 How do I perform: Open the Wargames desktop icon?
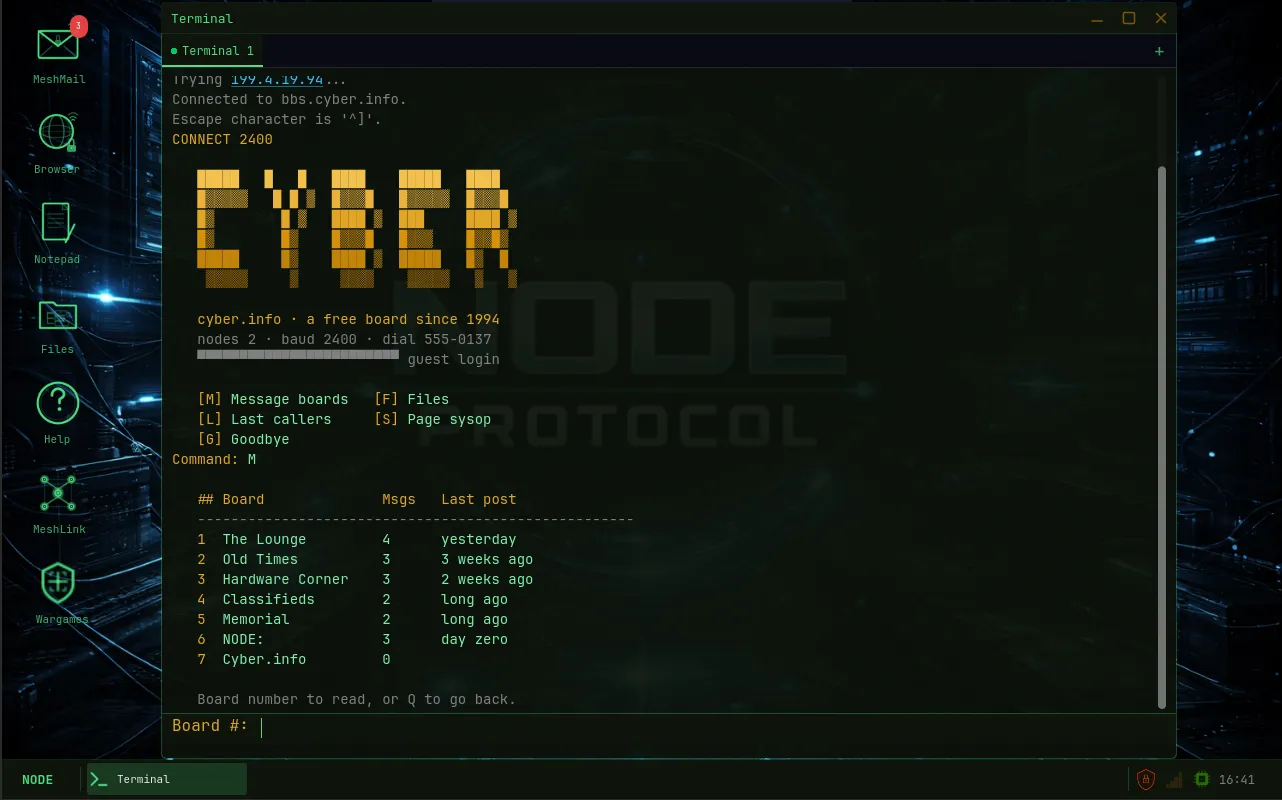pyautogui.click(x=59, y=593)
